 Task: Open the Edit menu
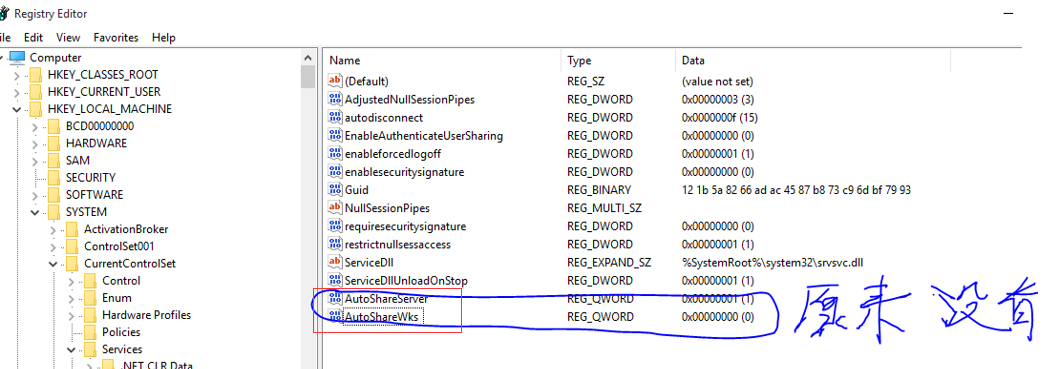[x=33, y=38]
